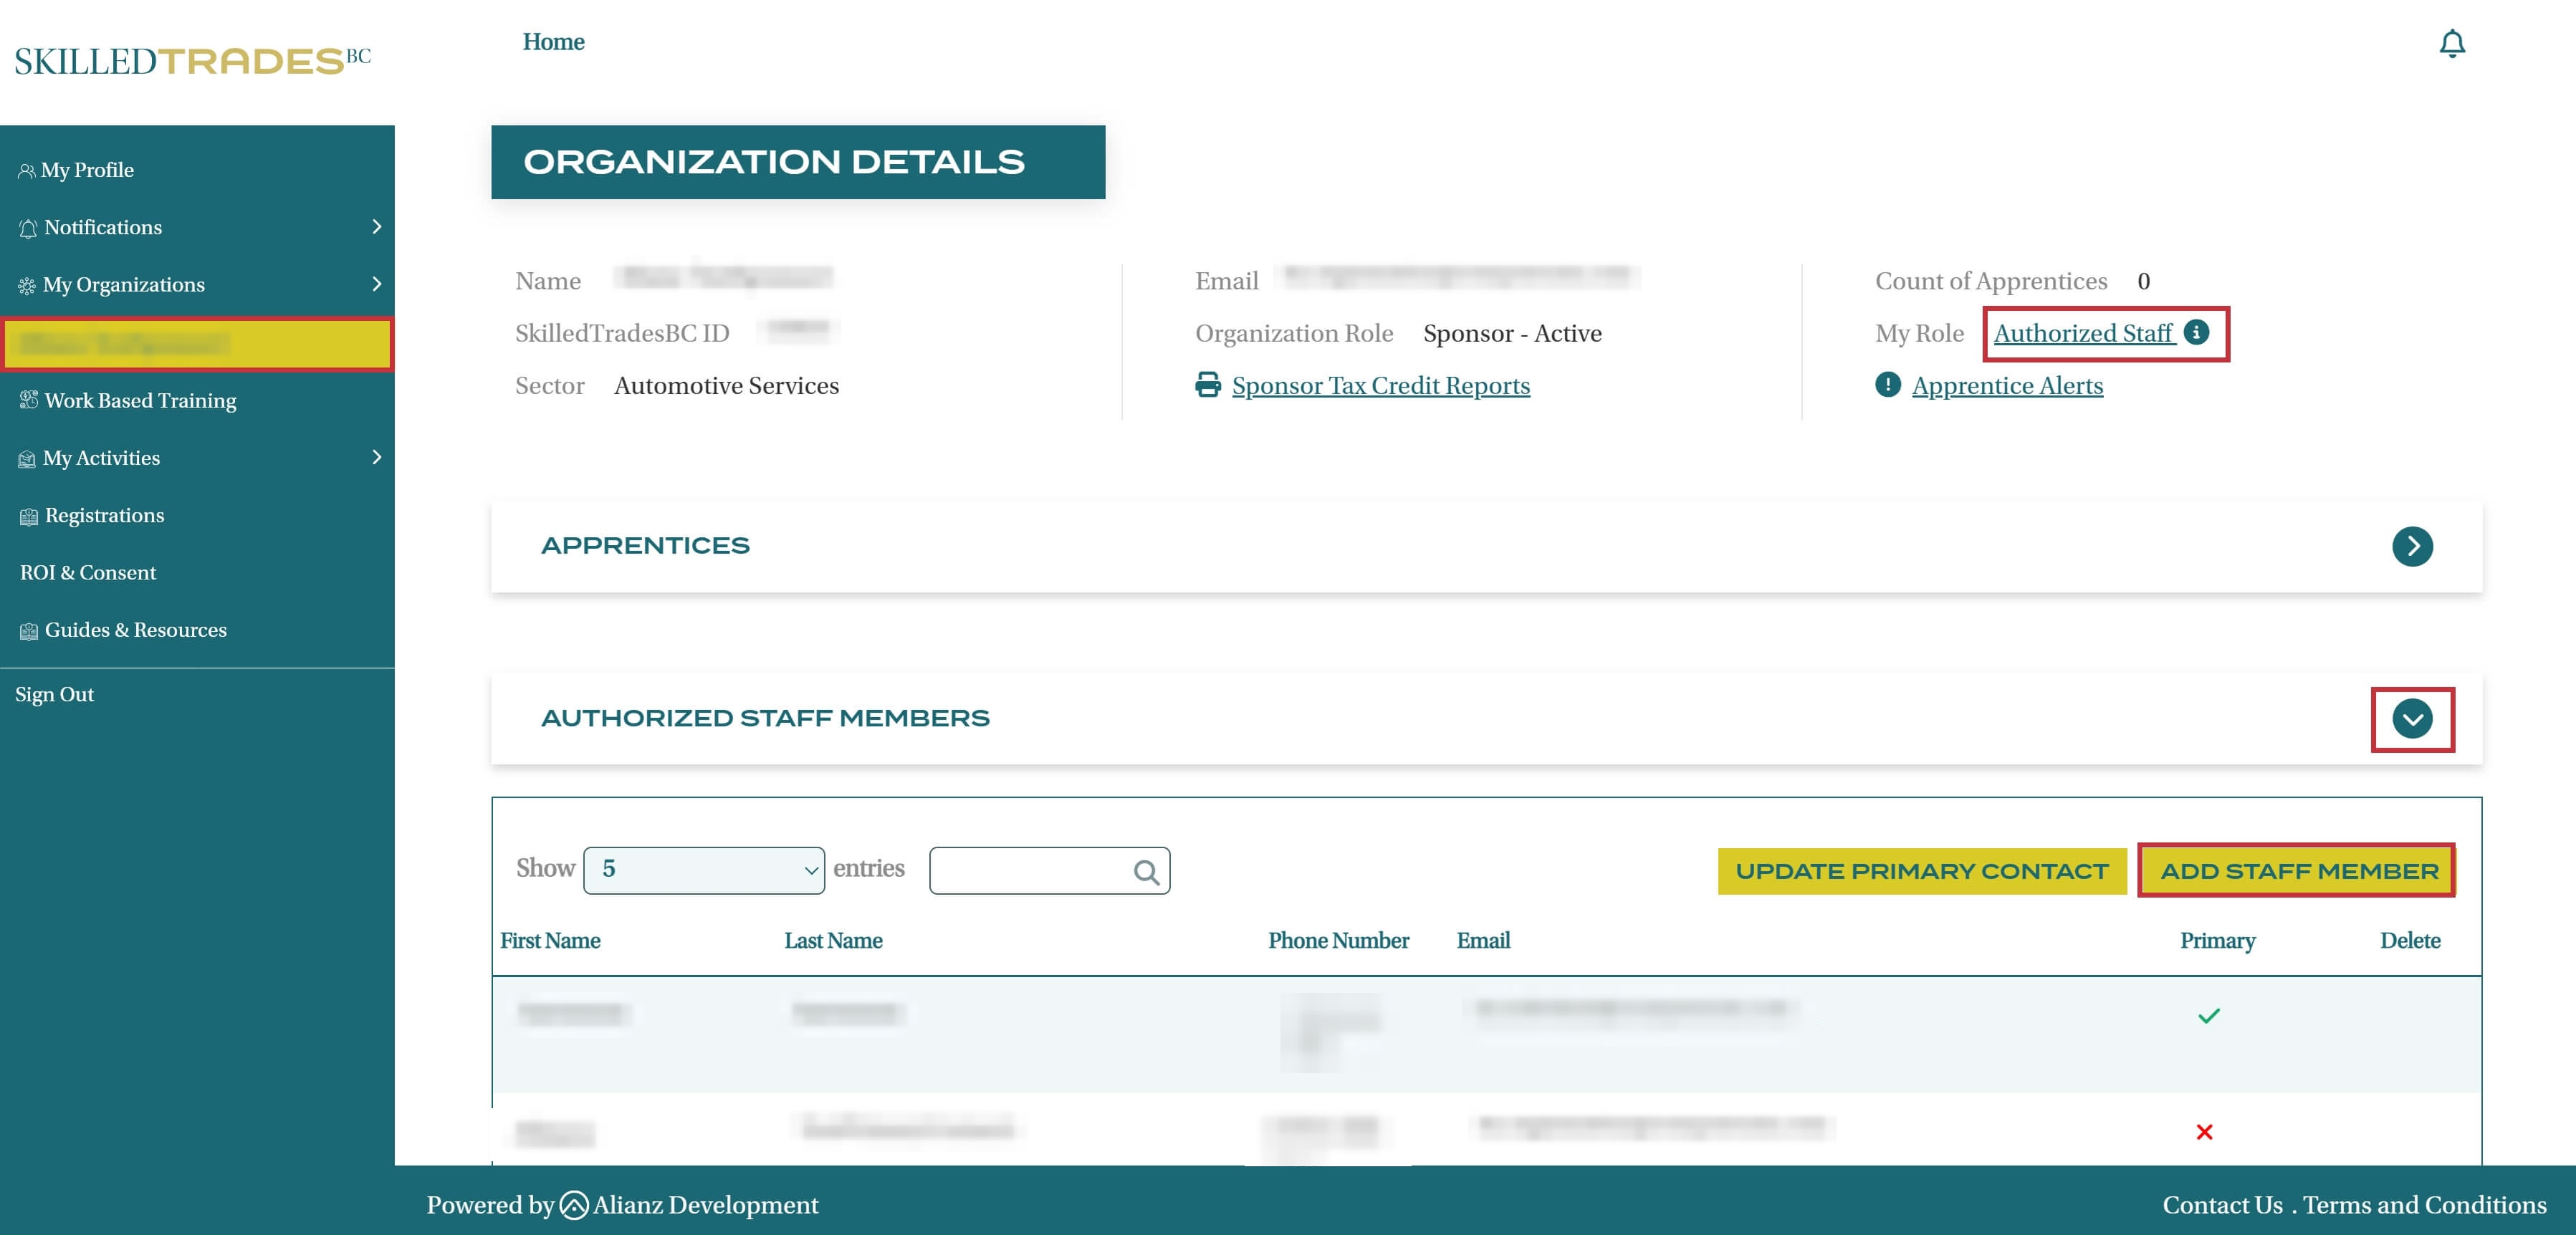Screen dimensions: 2576x1235
Task: Click the Apprentice Alerts exclamation icon
Action: click(1887, 385)
